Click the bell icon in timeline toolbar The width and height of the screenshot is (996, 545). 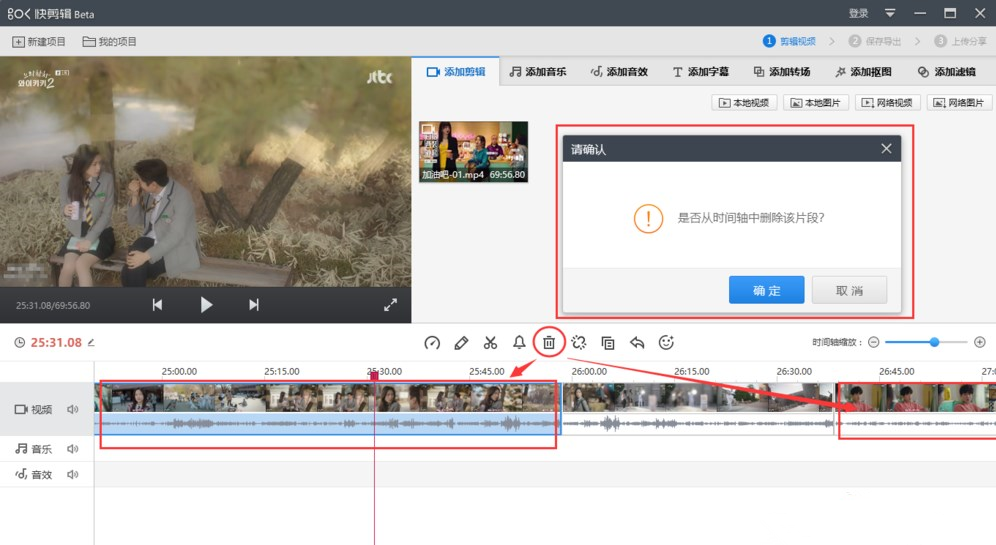519,342
